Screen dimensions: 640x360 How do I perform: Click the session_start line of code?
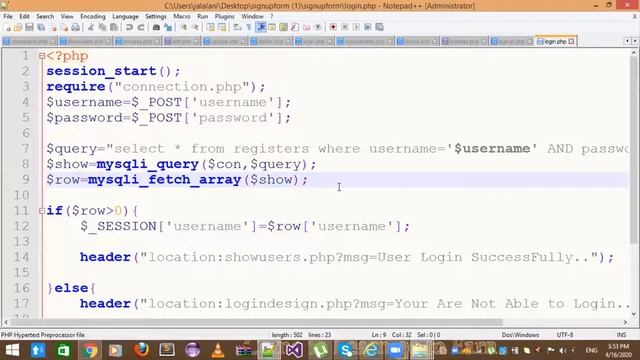coord(113,71)
